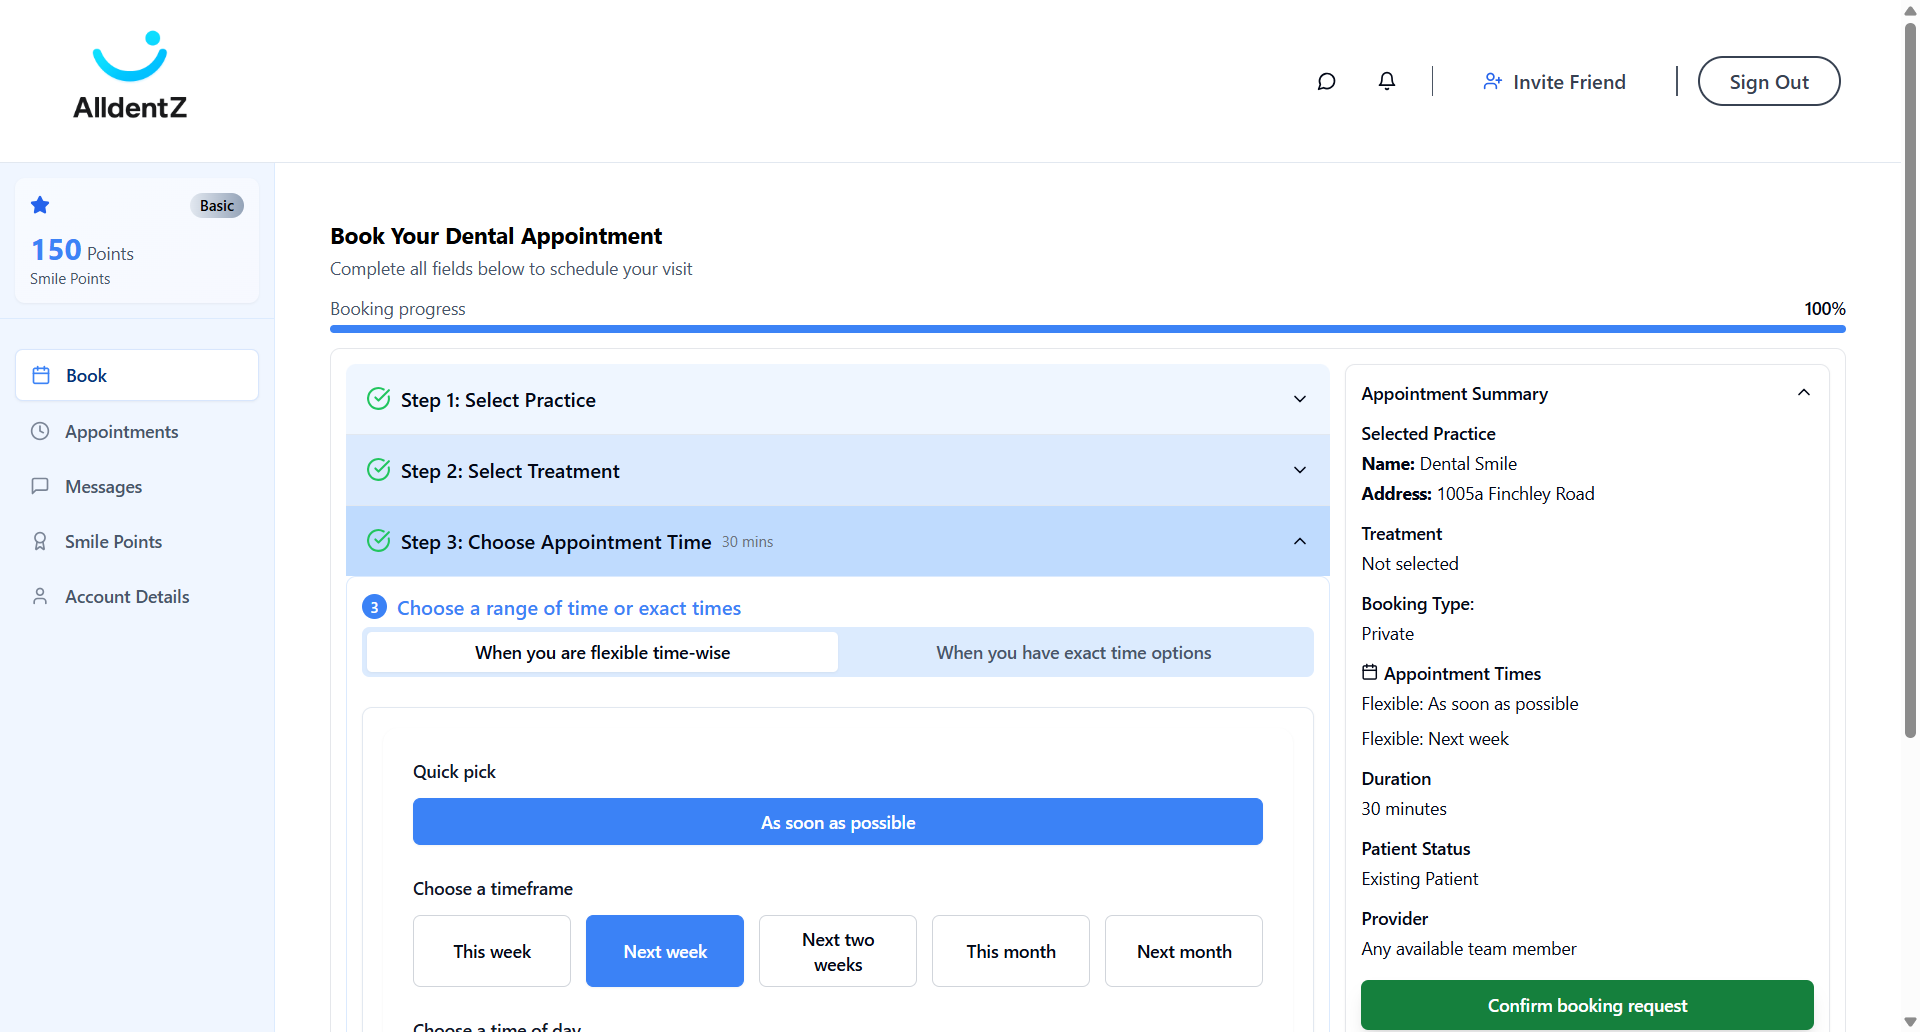Click the calendar icon beside Book

[x=41, y=376]
